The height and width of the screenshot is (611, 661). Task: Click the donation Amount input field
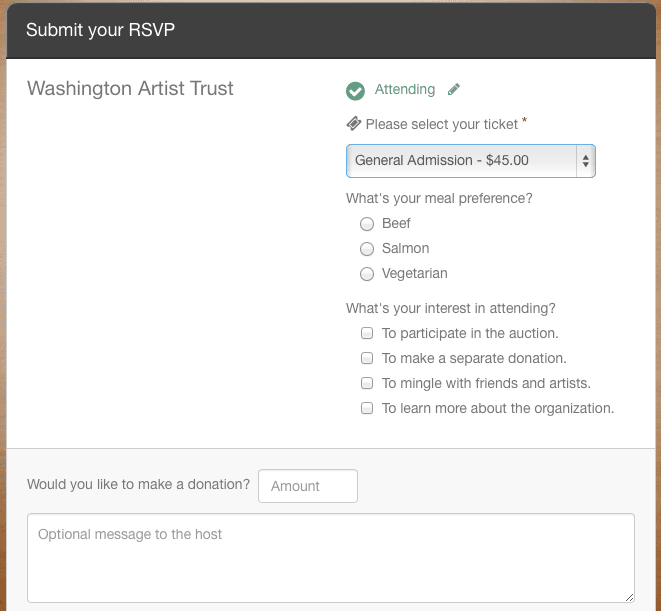[x=307, y=486]
